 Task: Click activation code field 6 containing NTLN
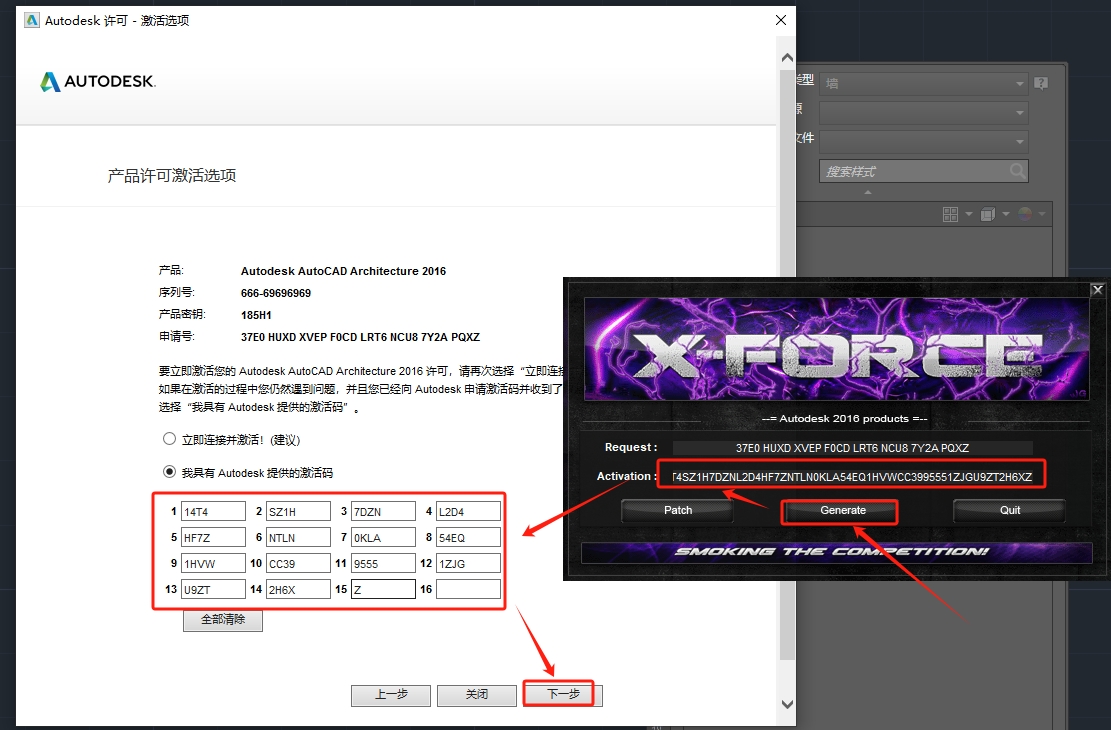coord(298,537)
